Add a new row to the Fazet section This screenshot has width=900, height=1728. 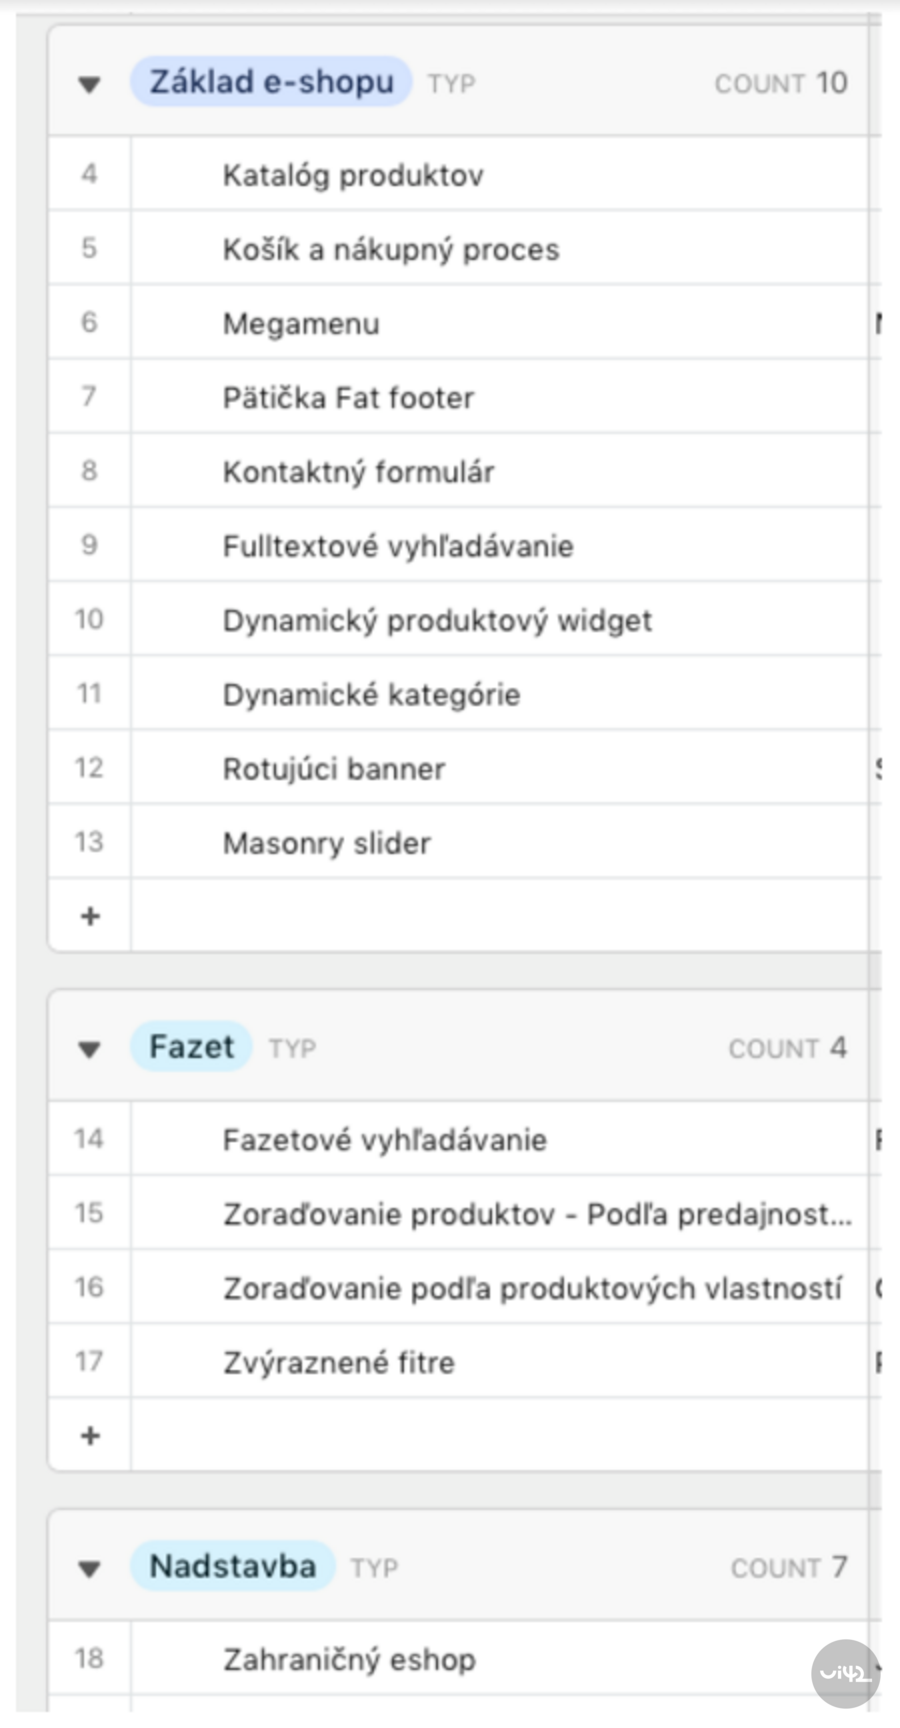click(x=89, y=1435)
